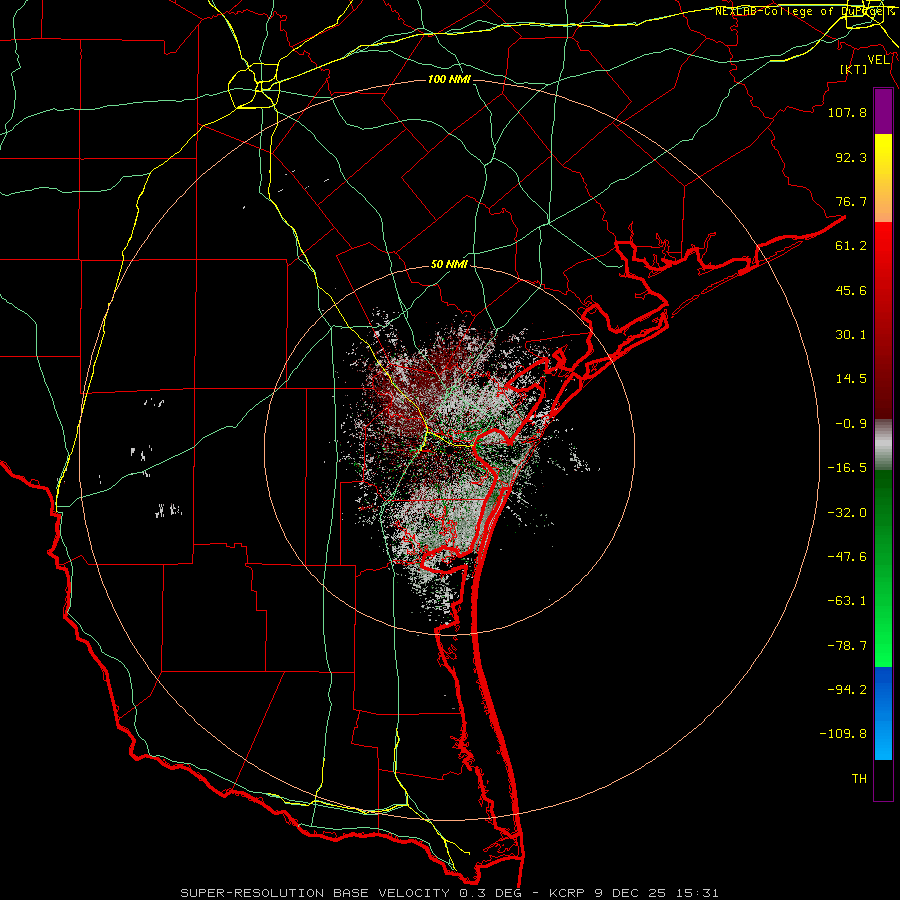
Task: Pick the yellow-orange segment of the color bar
Action: point(883,178)
